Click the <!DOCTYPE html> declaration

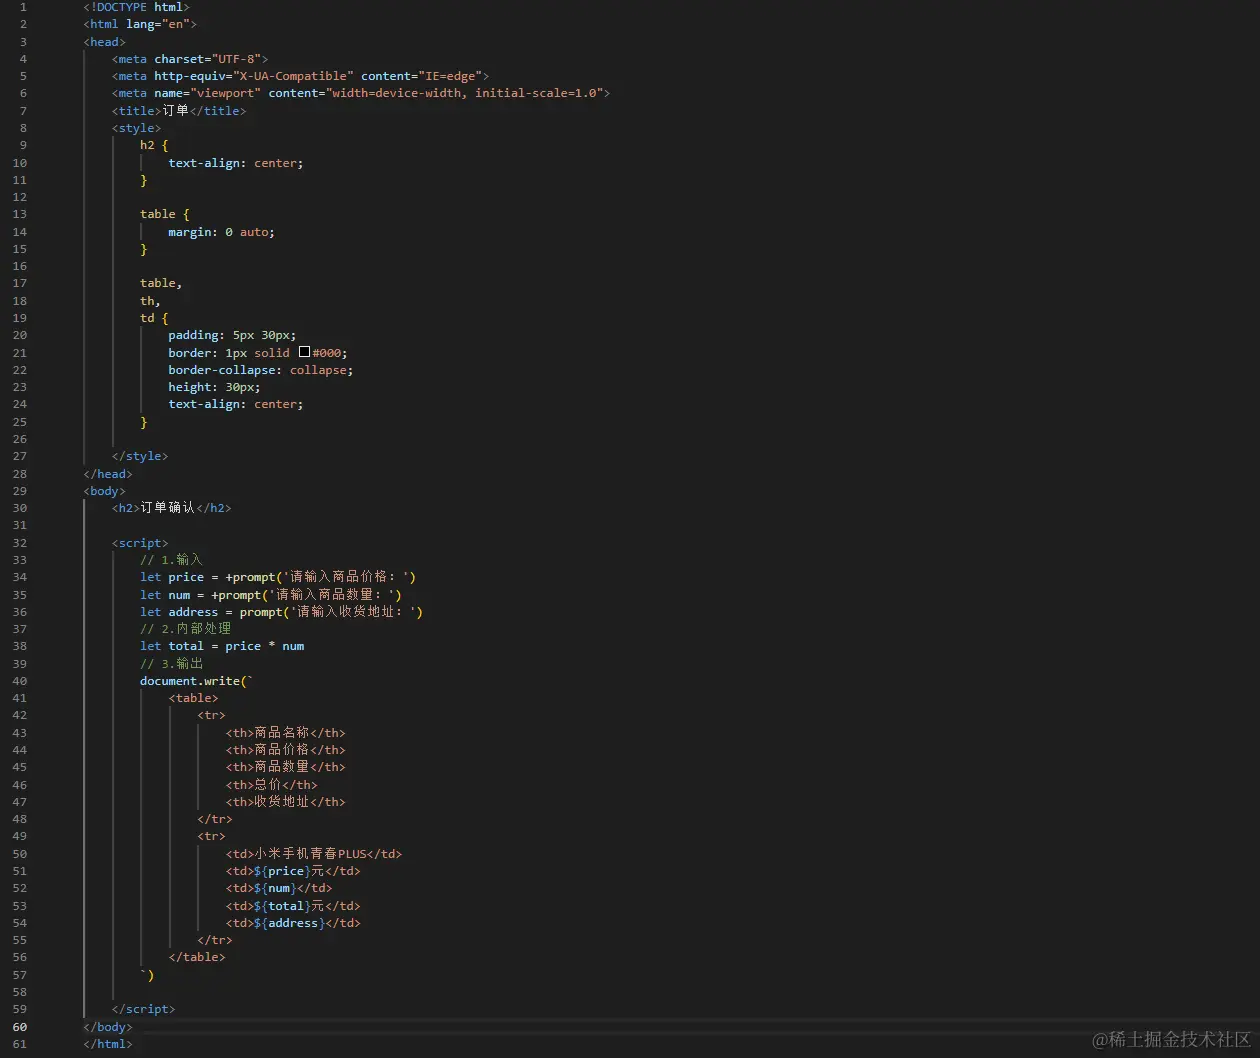pyautogui.click(x=136, y=7)
